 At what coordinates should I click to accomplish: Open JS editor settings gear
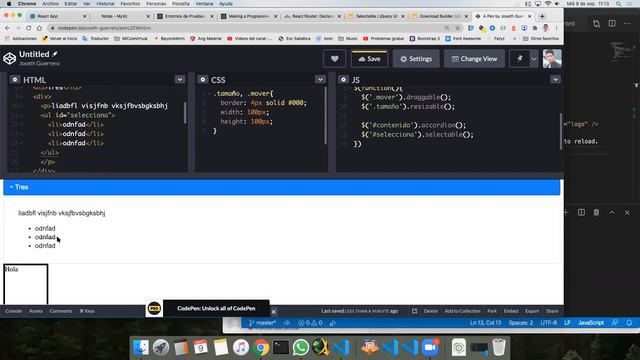tap(343, 80)
